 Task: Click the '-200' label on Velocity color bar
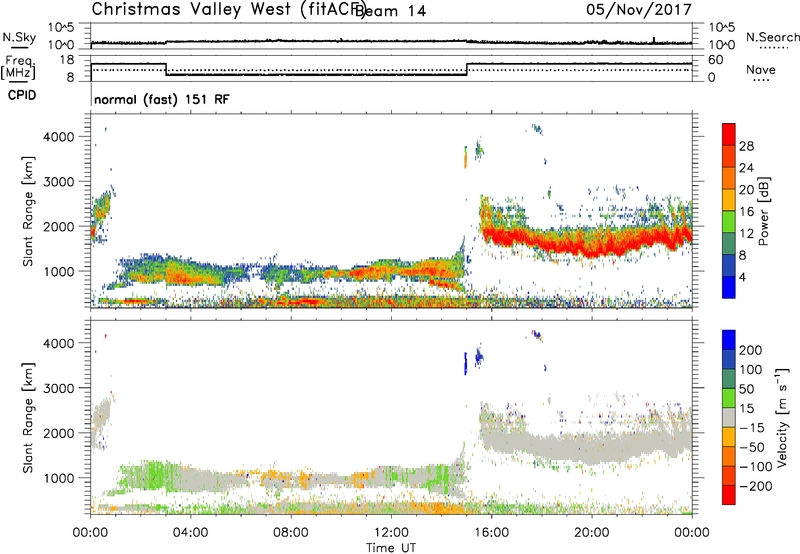756,486
